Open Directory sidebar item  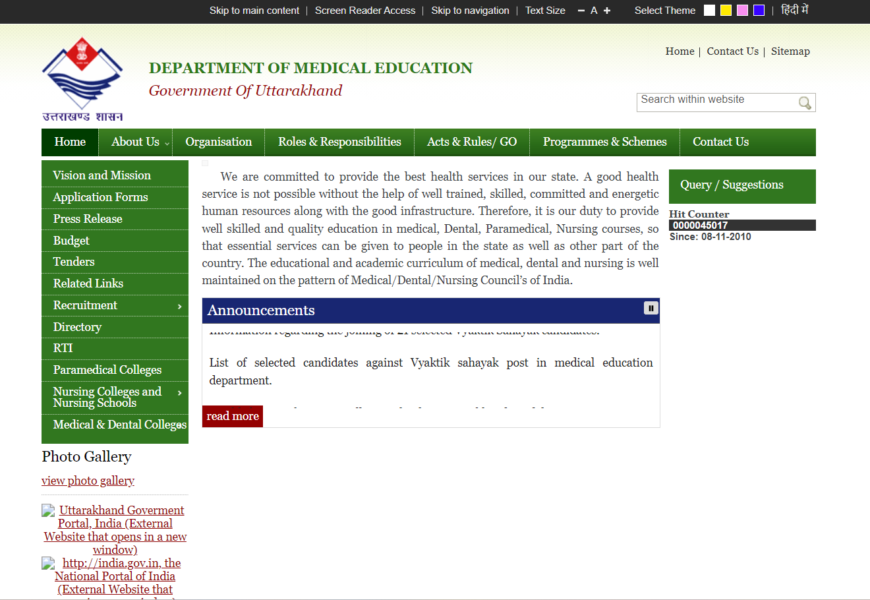pos(115,327)
